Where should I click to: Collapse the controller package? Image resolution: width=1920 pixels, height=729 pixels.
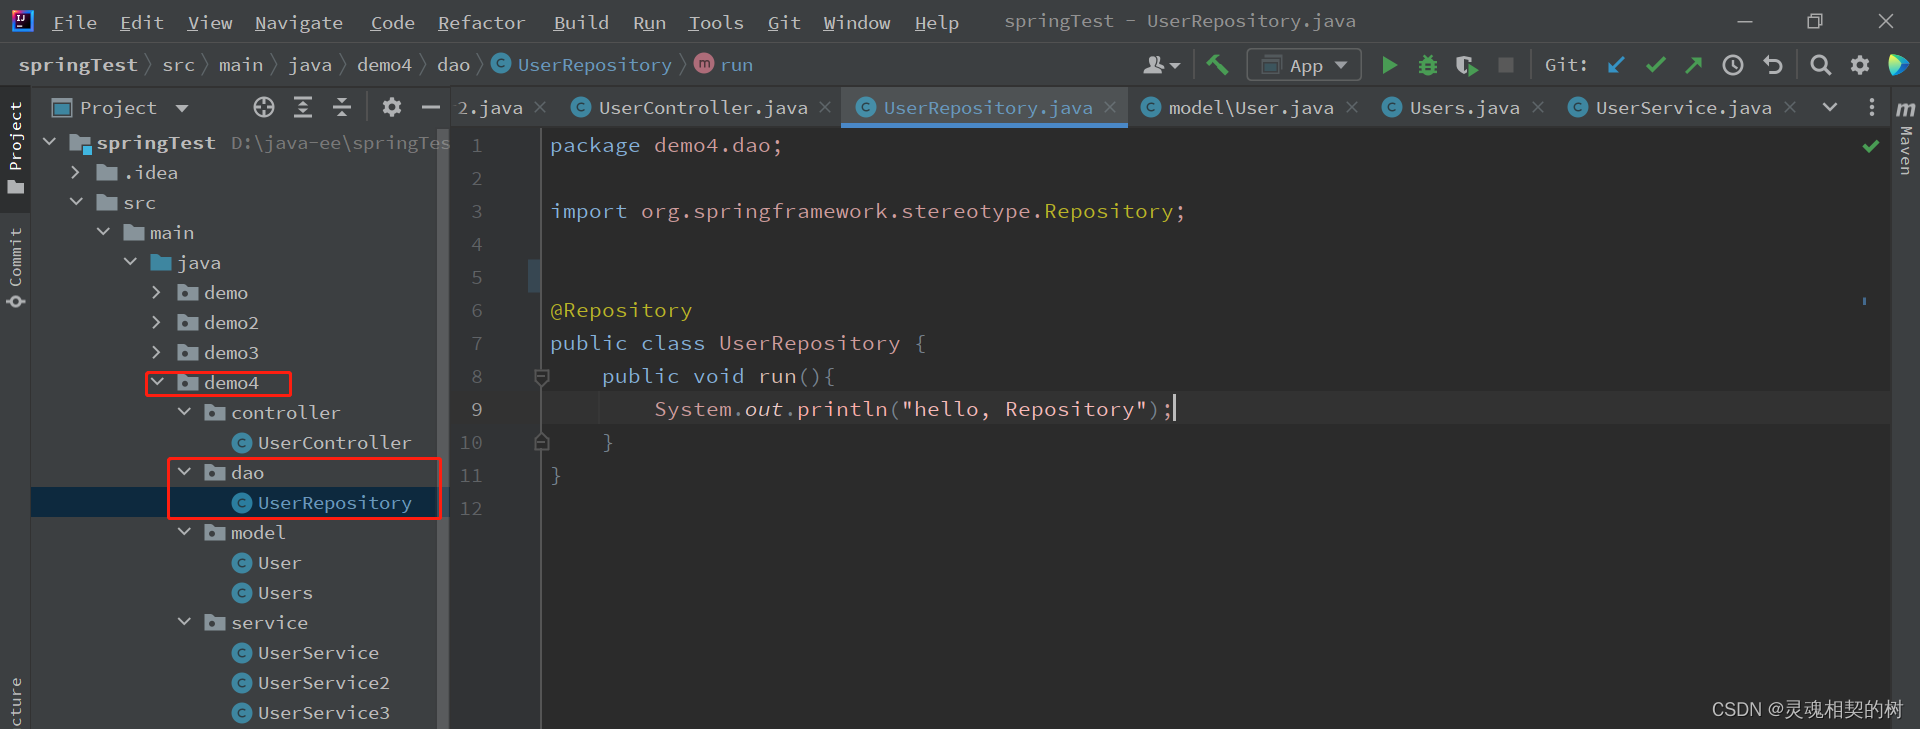click(184, 413)
